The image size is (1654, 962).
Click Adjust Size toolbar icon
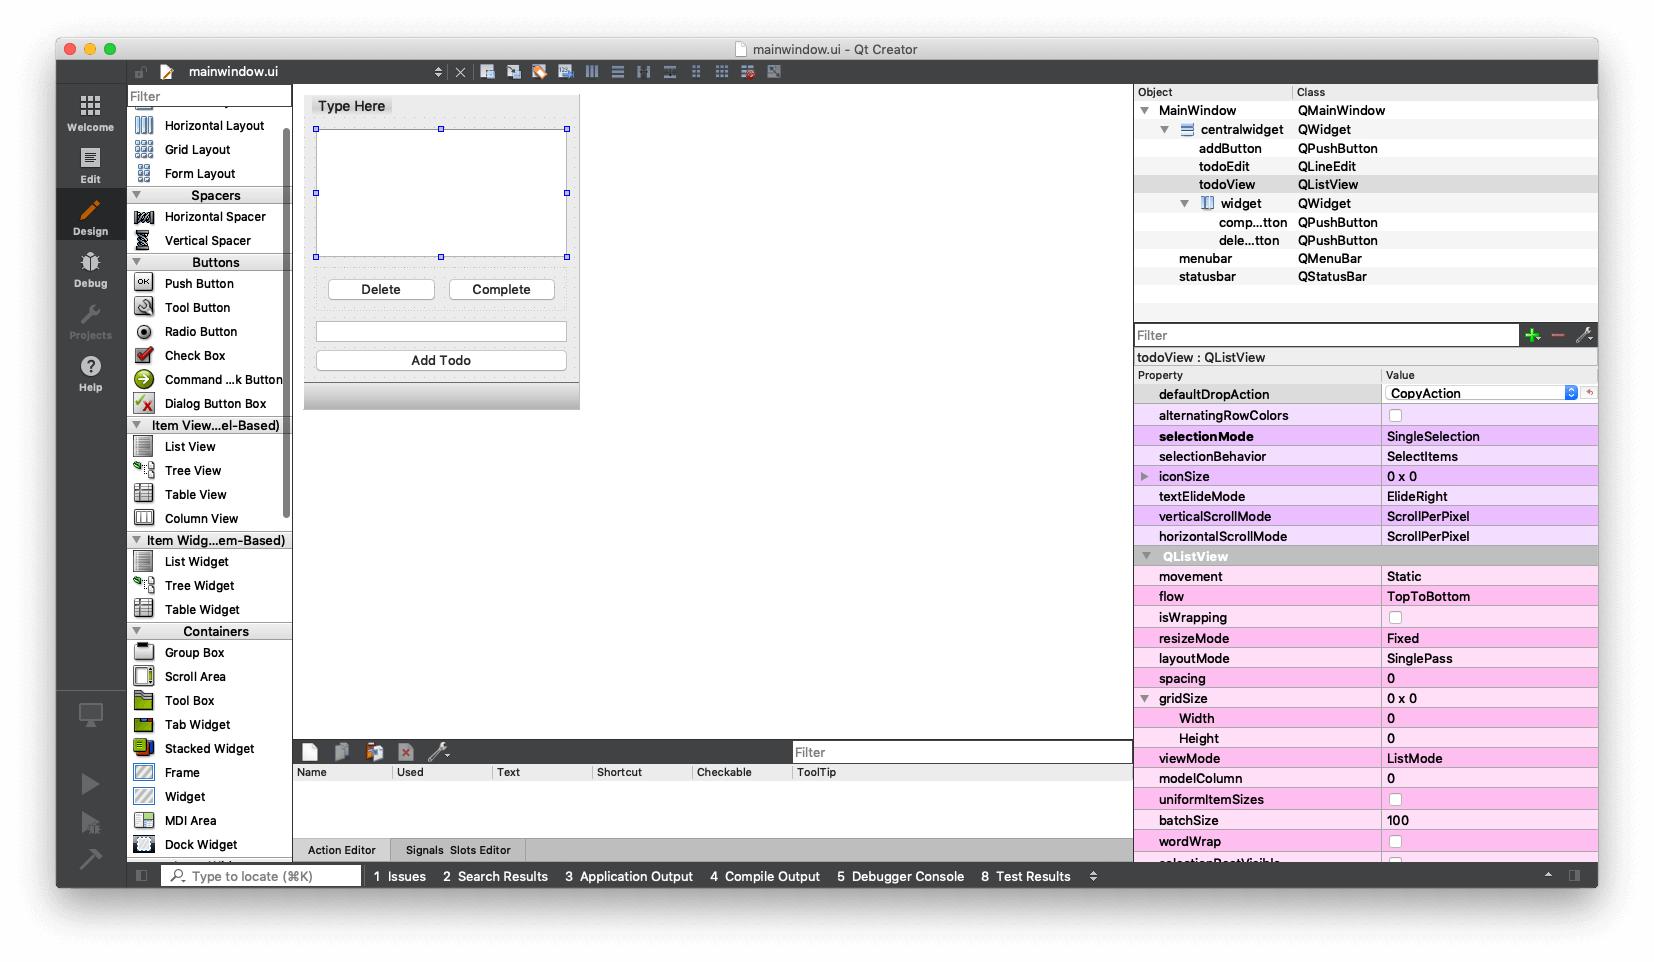[x=773, y=71]
